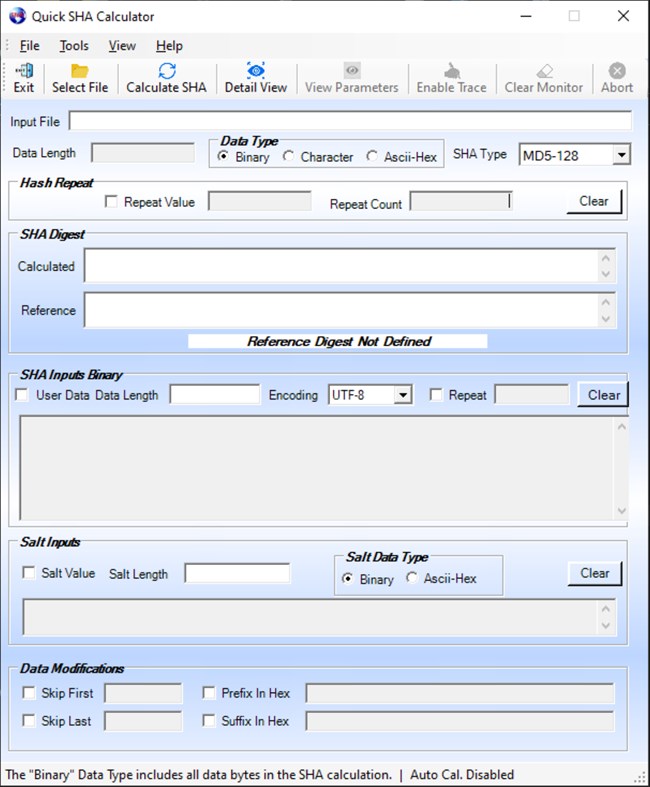Minimize the Quick SHA Calculator window
This screenshot has height=787, width=650.
[x=526, y=16]
